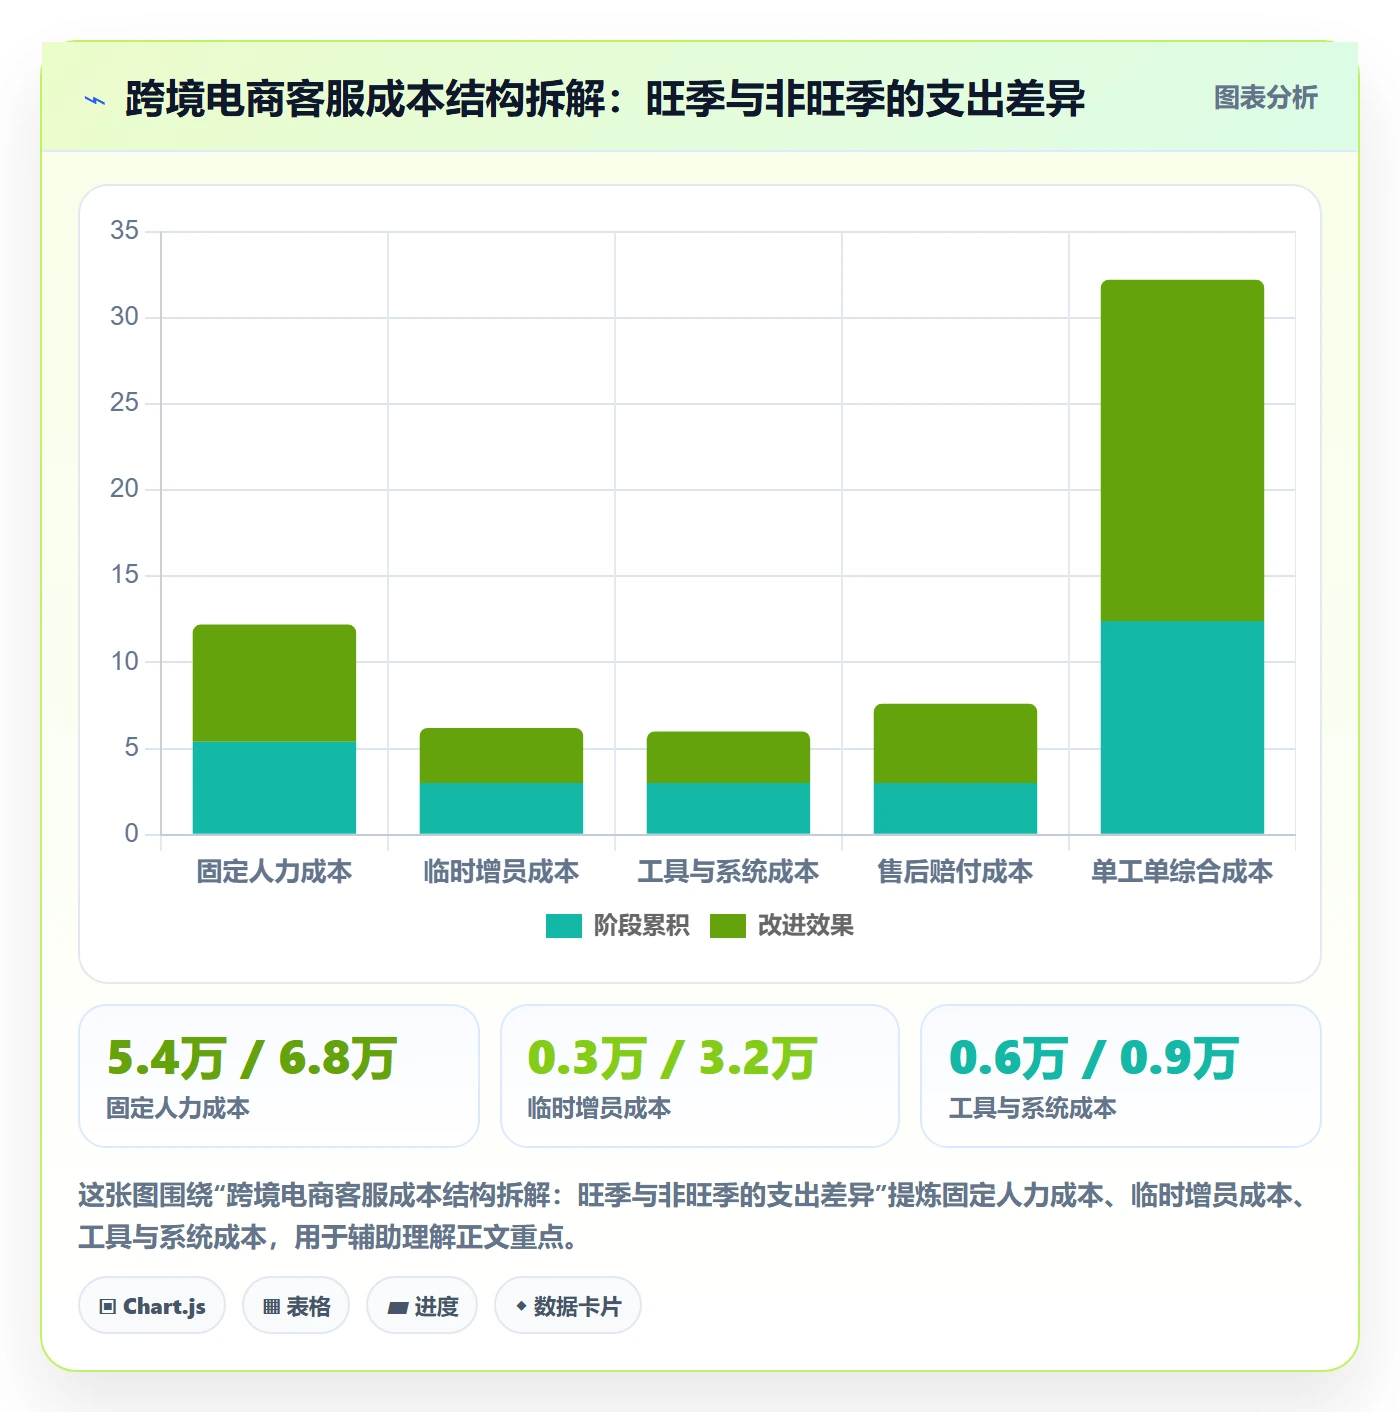This screenshot has height=1412, width=1400.
Task: Click the teal segment of the 工具与系统成本 bar
Action: point(728,808)
